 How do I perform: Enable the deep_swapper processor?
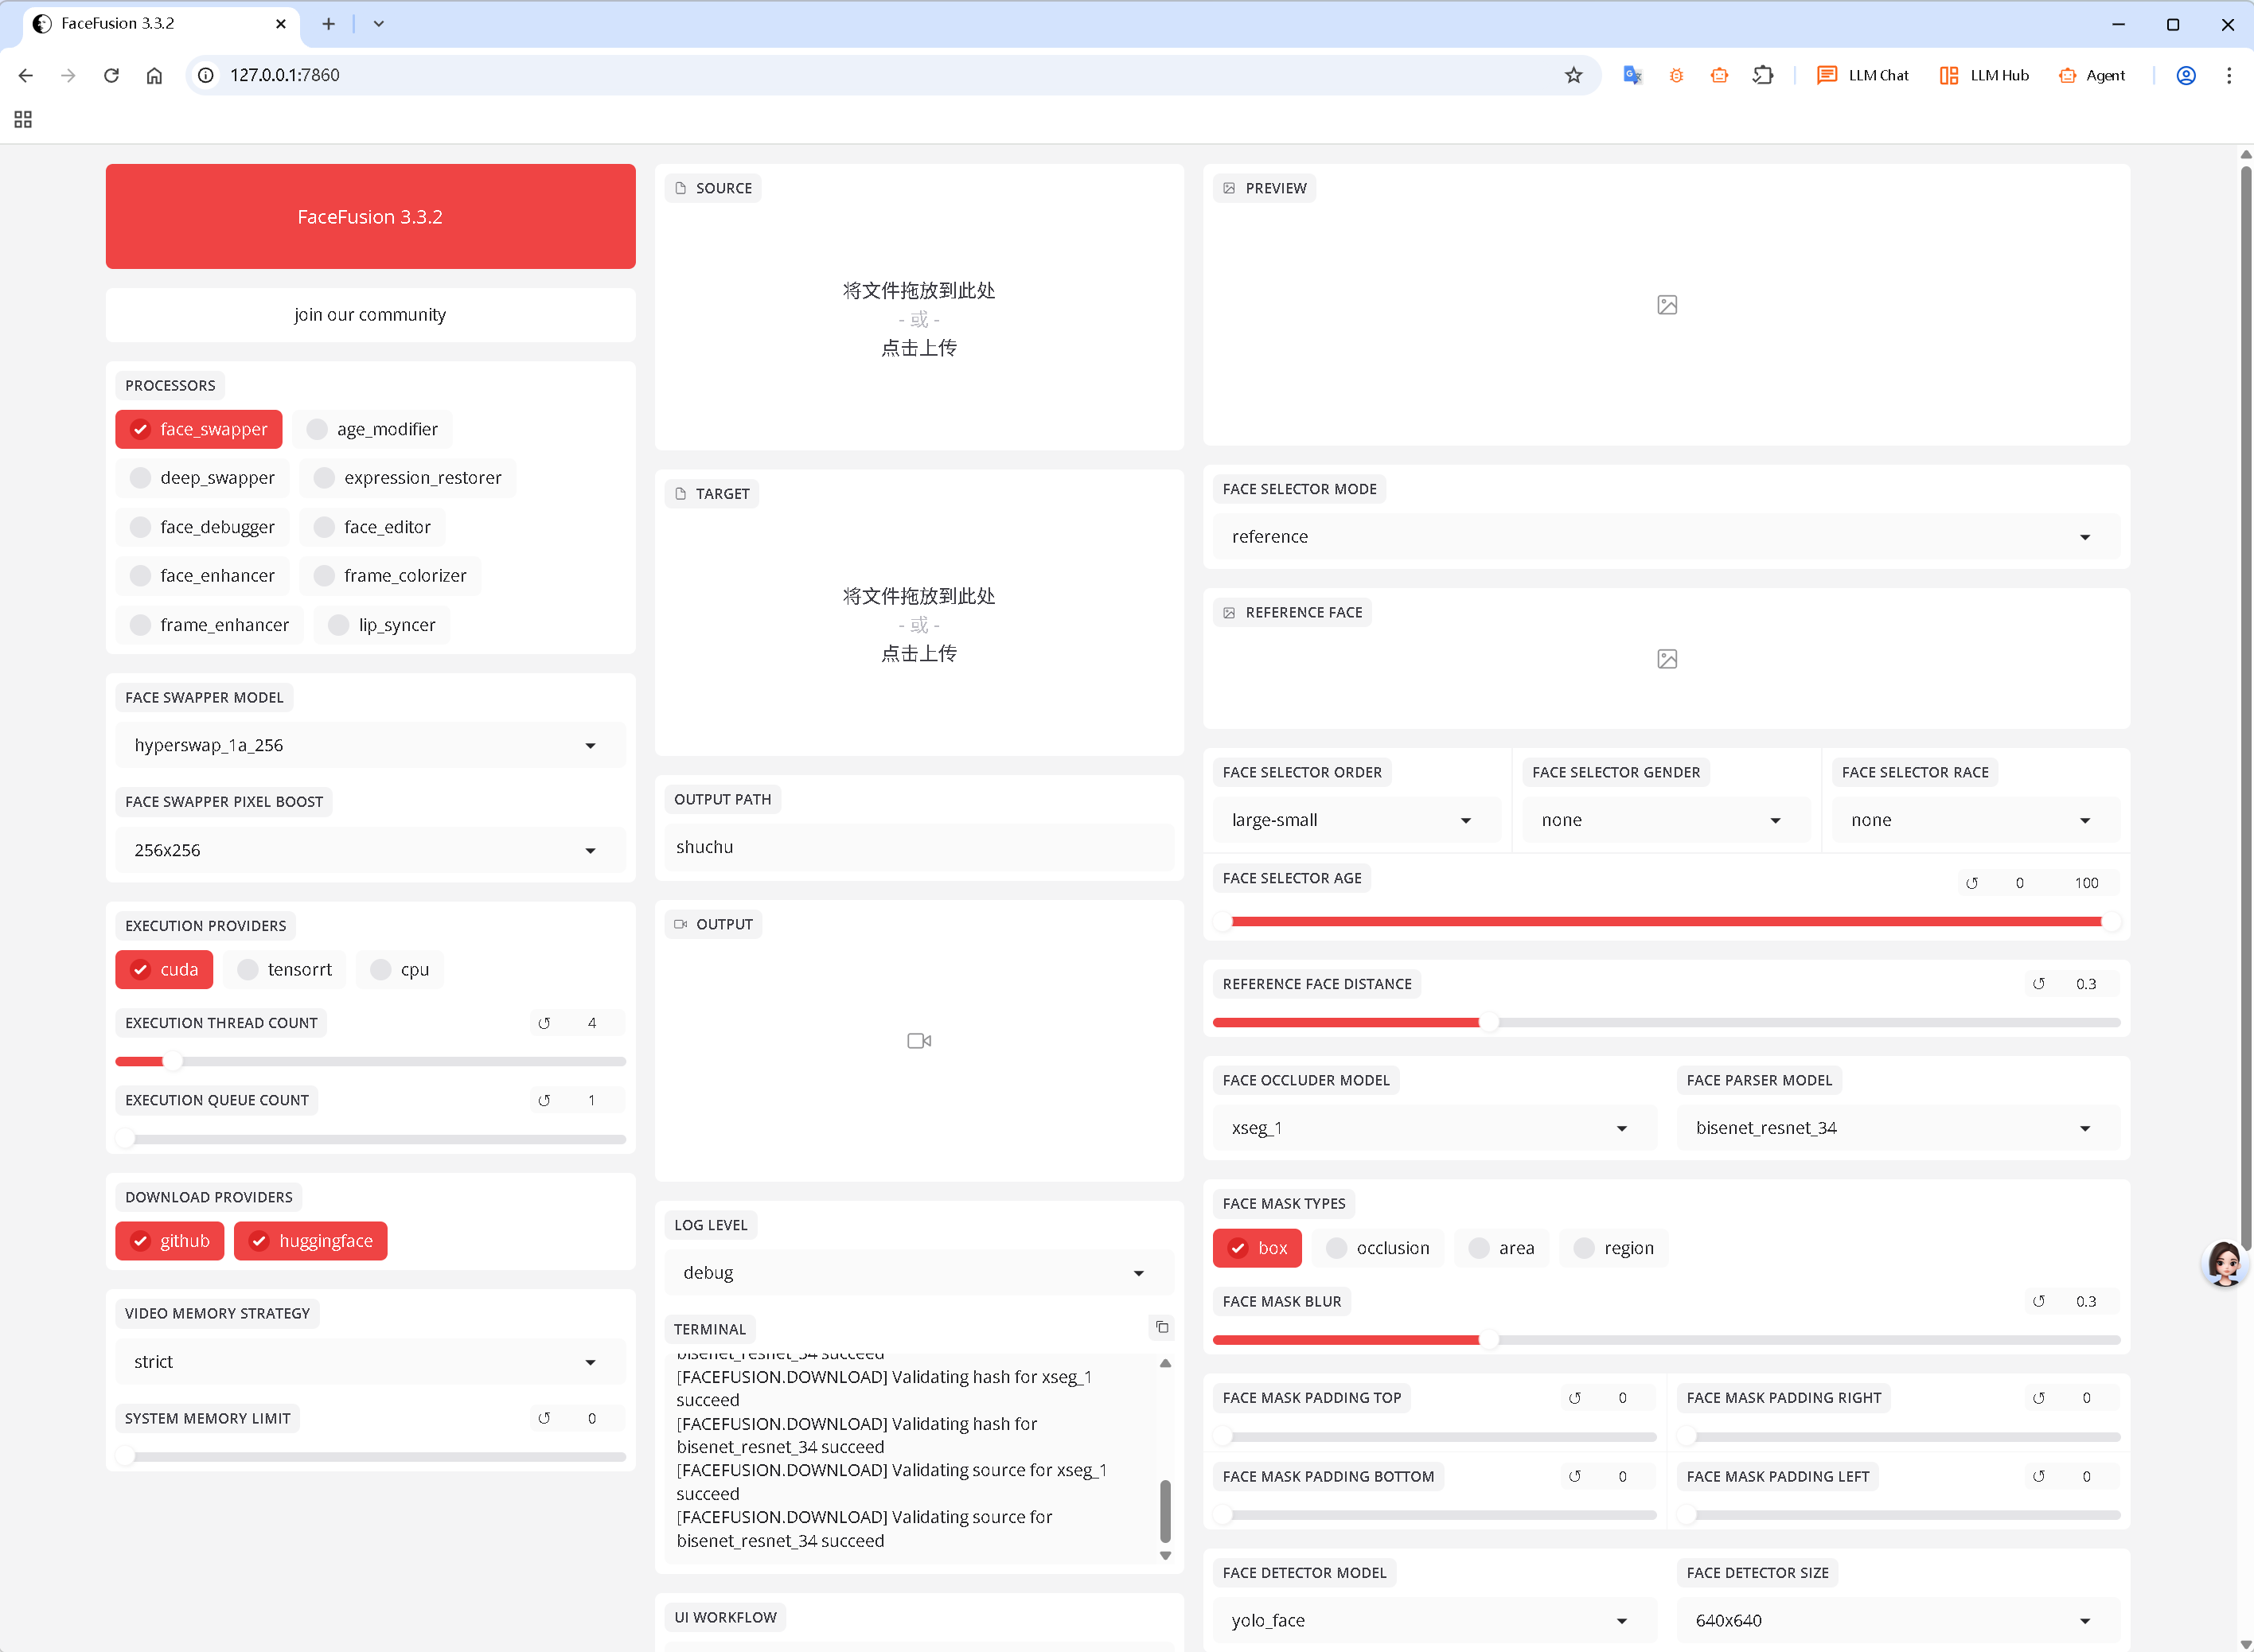pos(202,478)
